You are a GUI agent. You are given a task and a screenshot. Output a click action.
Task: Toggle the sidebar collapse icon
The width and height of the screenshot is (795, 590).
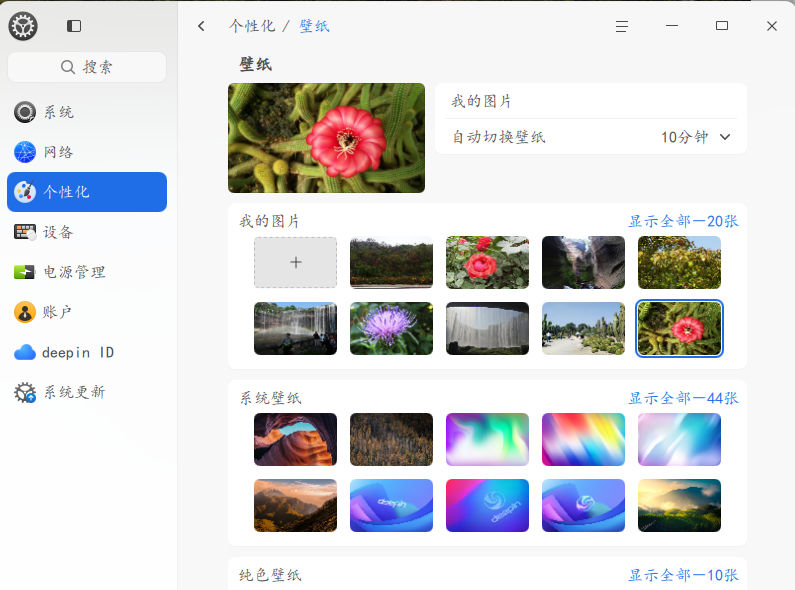point(74,26)
